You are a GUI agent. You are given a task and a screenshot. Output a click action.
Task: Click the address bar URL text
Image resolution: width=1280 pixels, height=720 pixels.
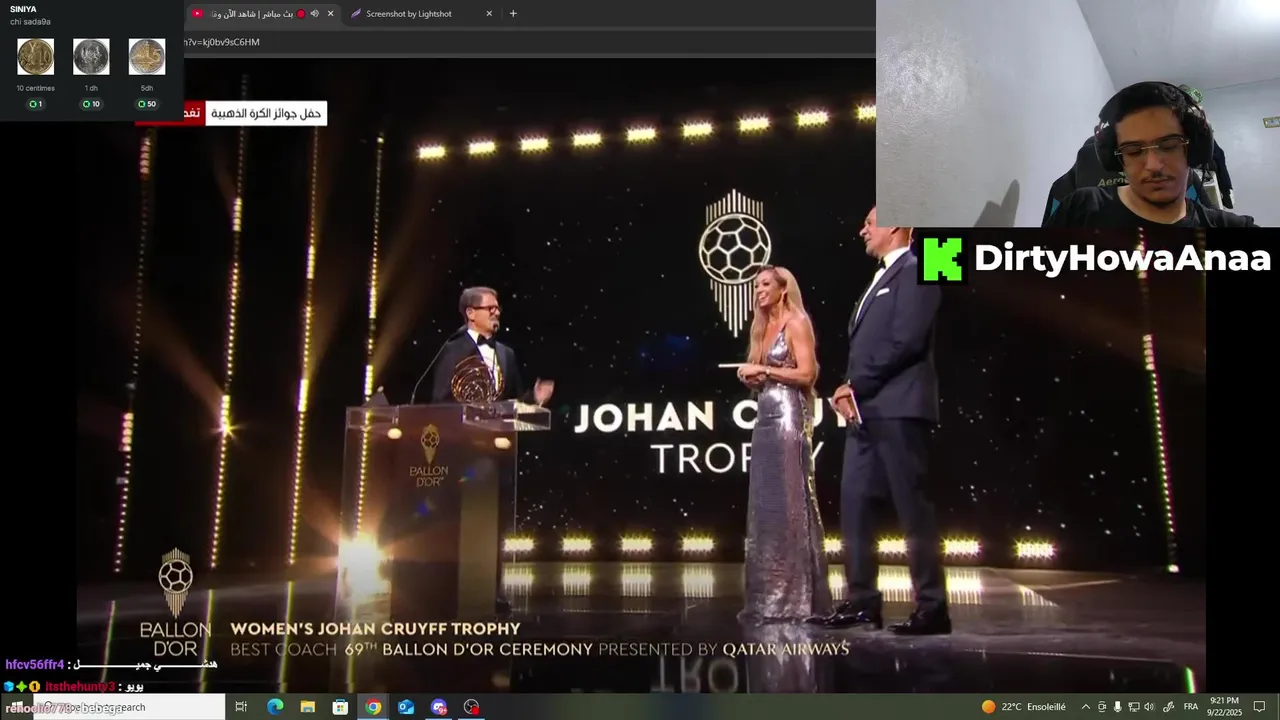[222, 42]
